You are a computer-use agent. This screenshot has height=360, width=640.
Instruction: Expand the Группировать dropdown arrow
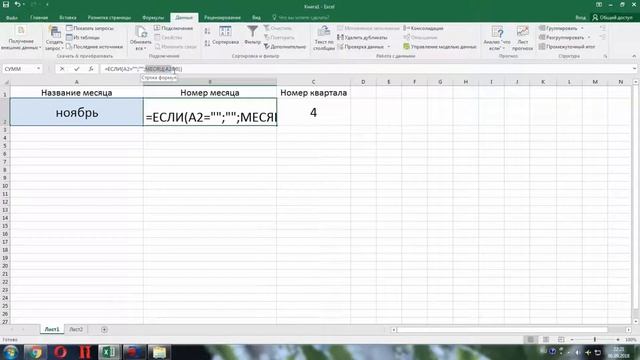coord(582,28)
